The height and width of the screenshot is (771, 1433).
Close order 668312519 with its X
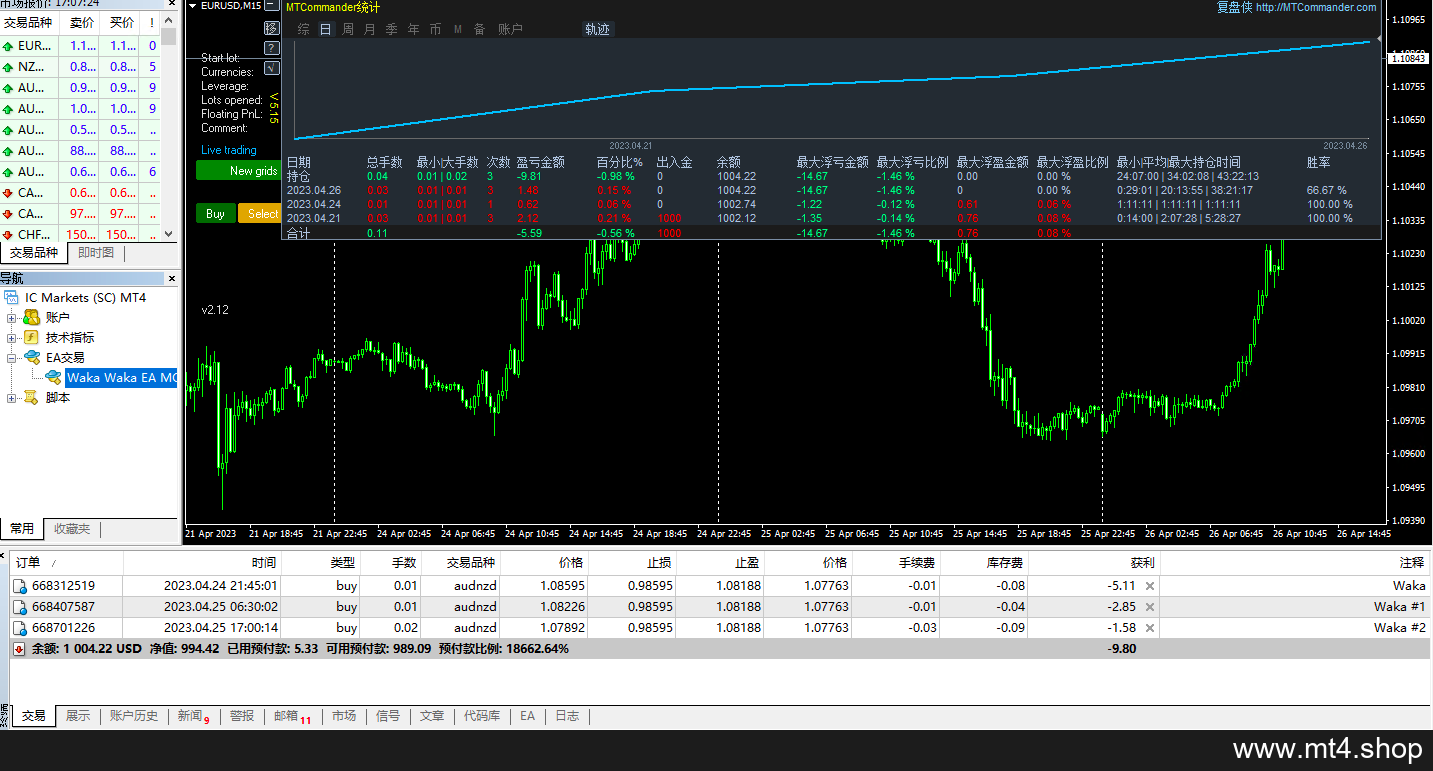(x=1150, y=586)
